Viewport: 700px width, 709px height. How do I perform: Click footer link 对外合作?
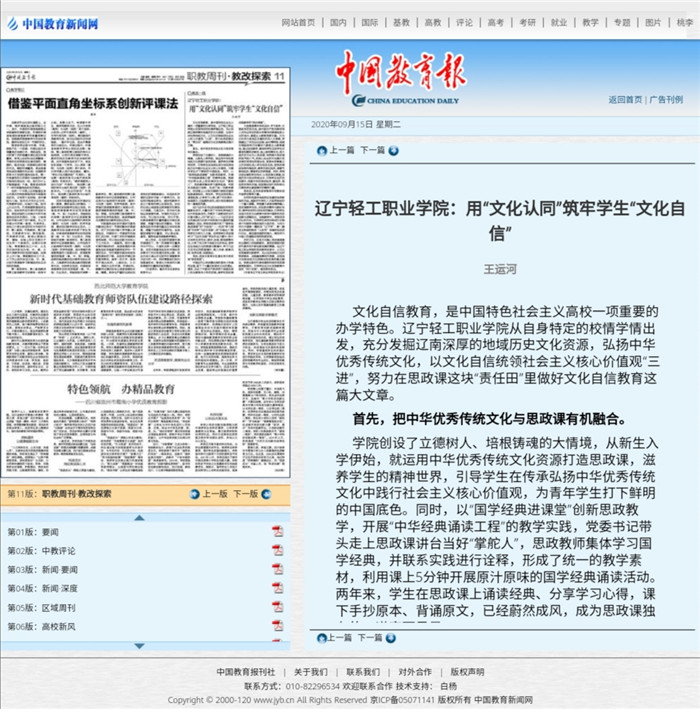tap(415, 672)
